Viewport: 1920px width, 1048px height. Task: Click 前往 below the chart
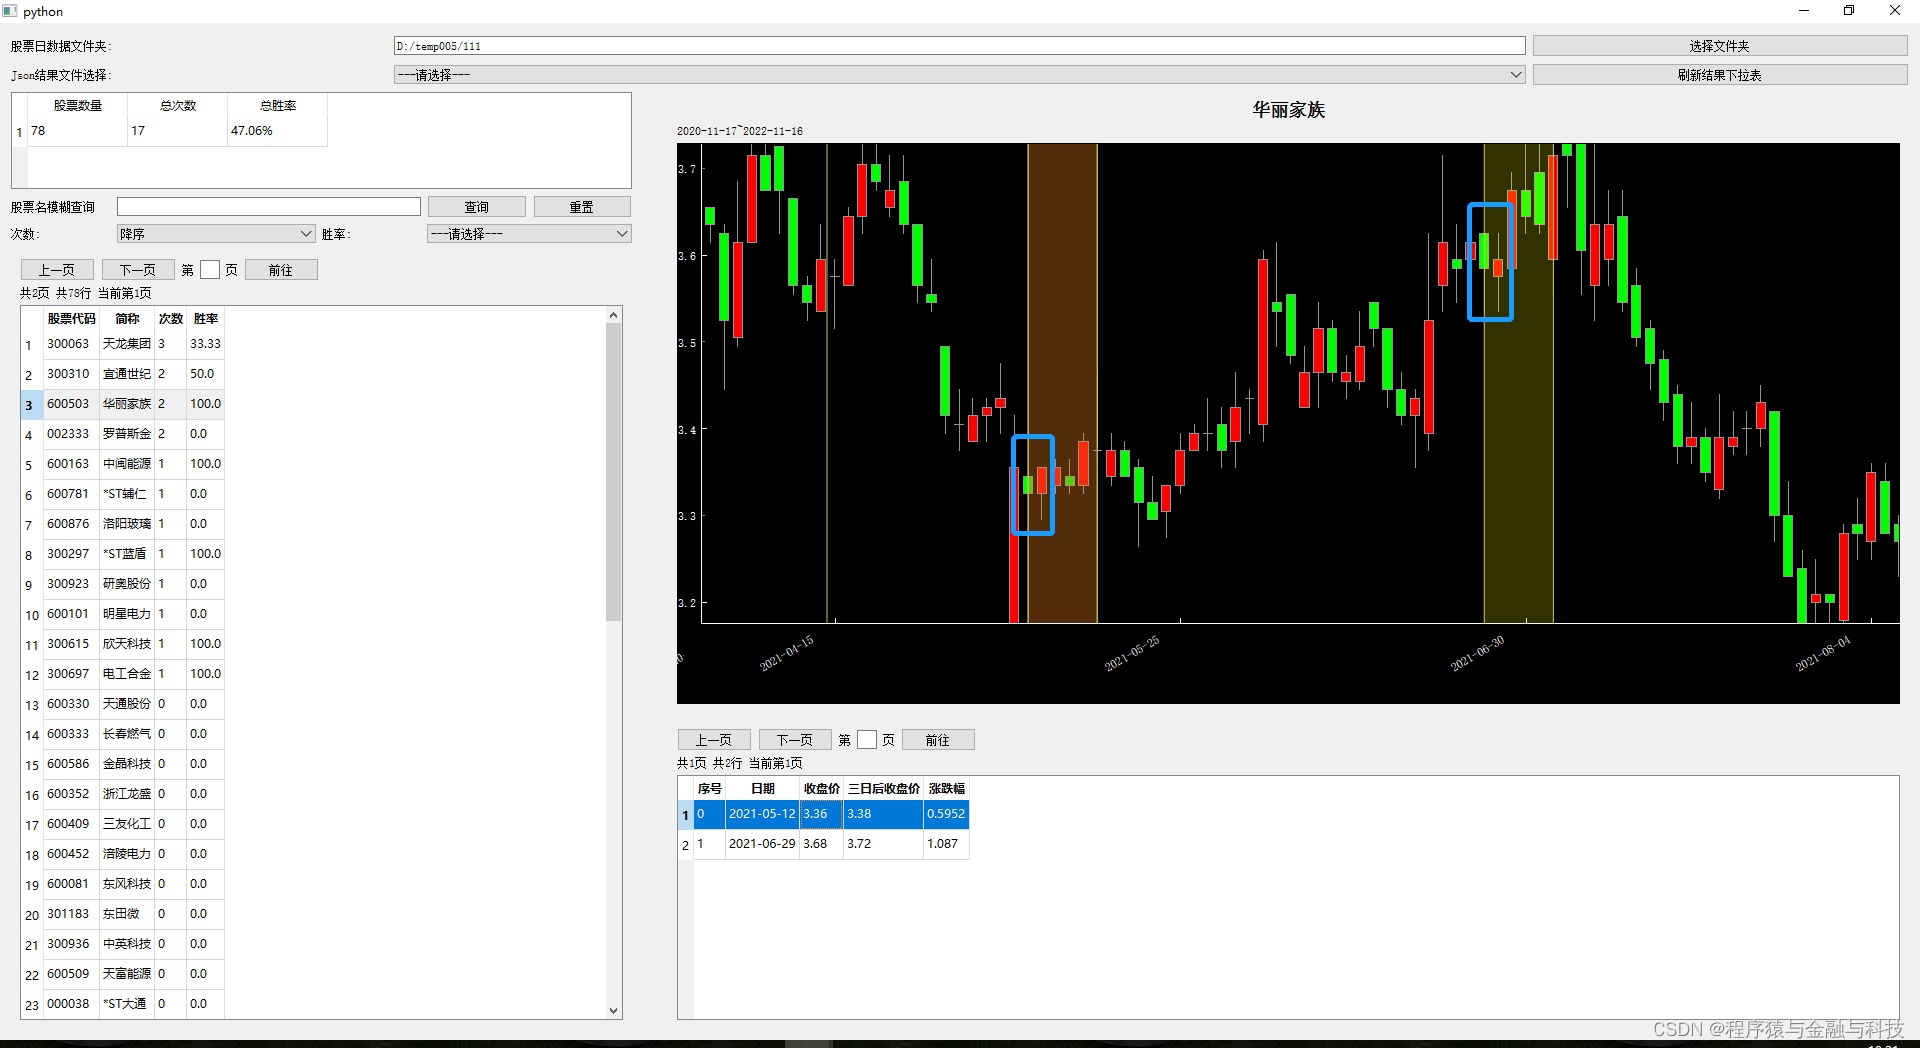coord(938,740)
